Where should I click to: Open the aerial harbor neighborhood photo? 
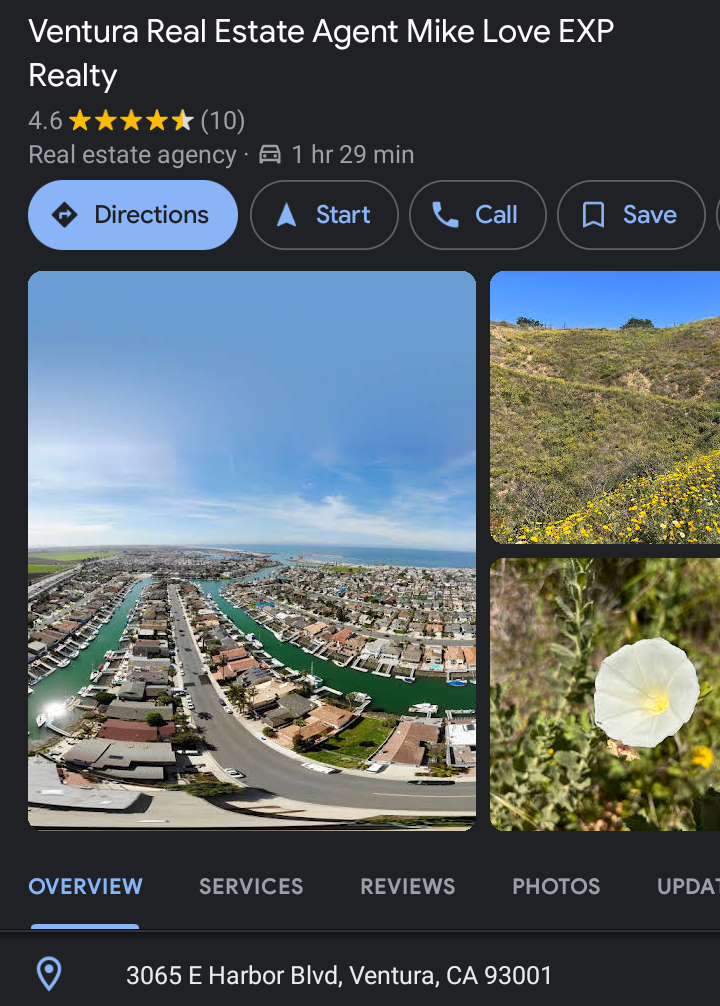(x=252, y=550)
